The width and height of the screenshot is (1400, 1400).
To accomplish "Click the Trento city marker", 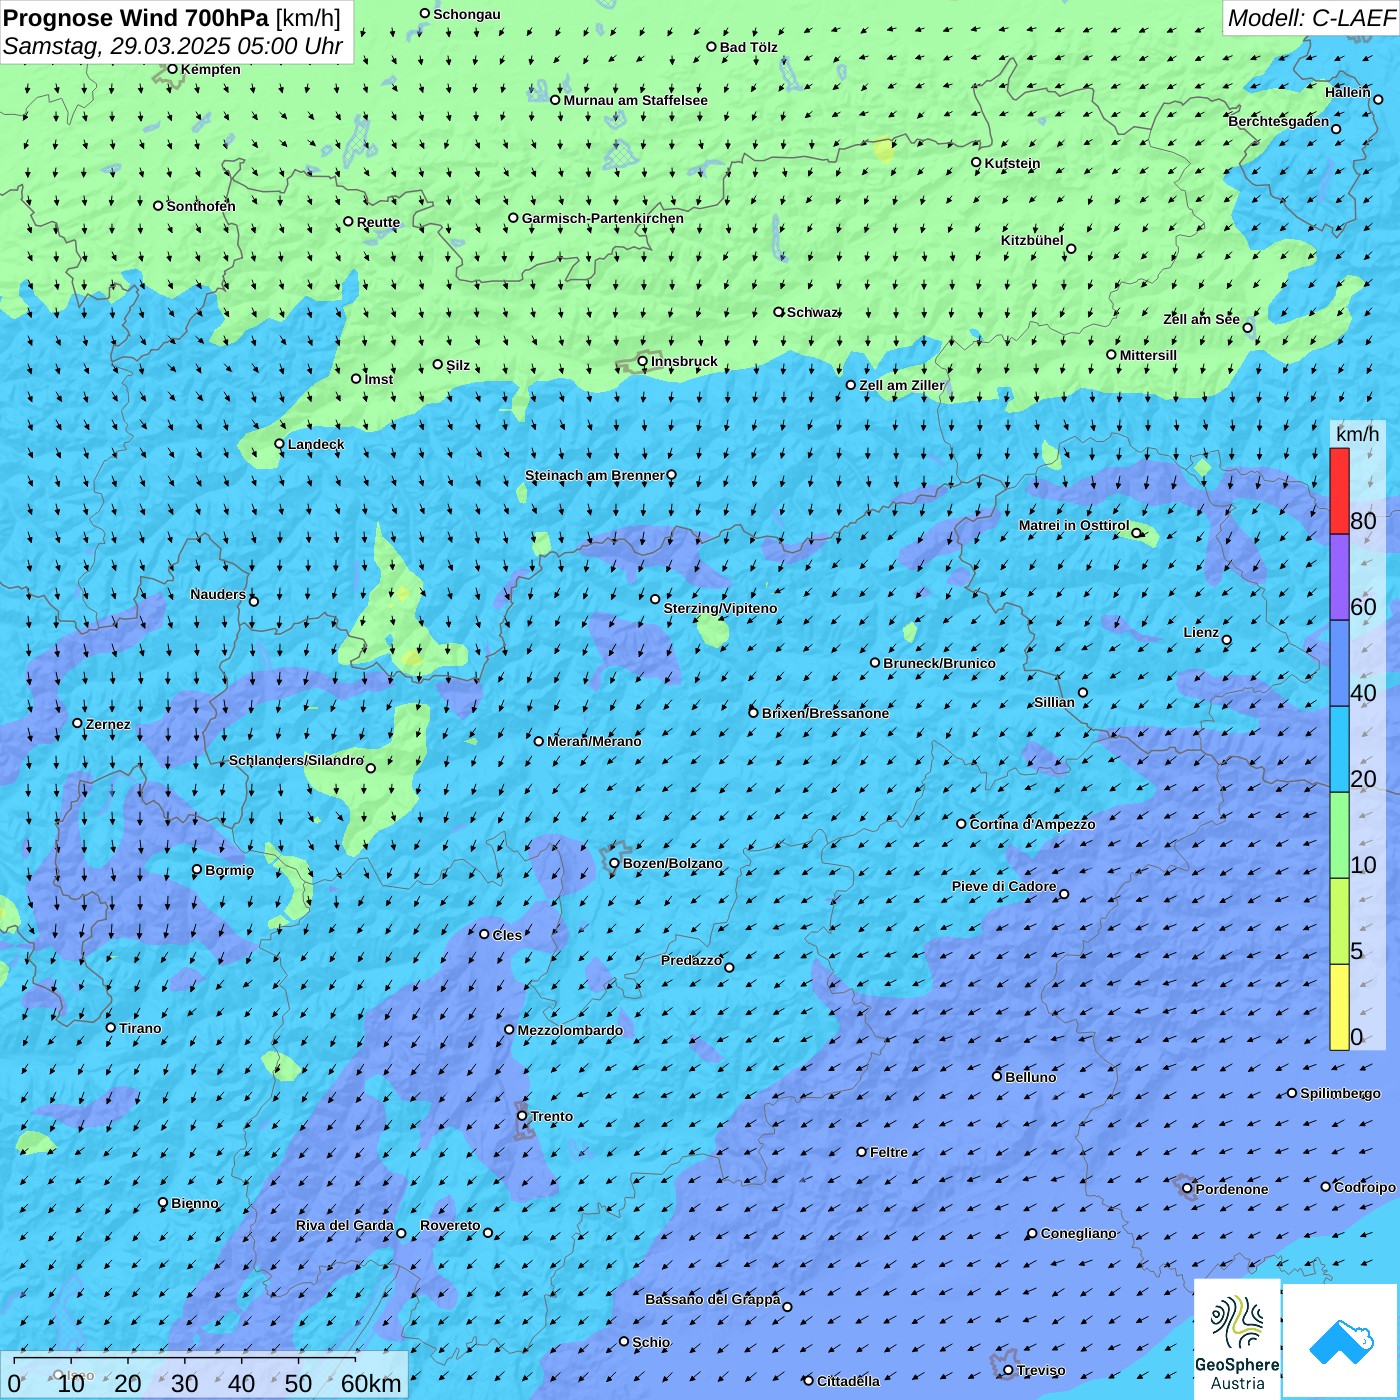I will (x=522, y=1116).
